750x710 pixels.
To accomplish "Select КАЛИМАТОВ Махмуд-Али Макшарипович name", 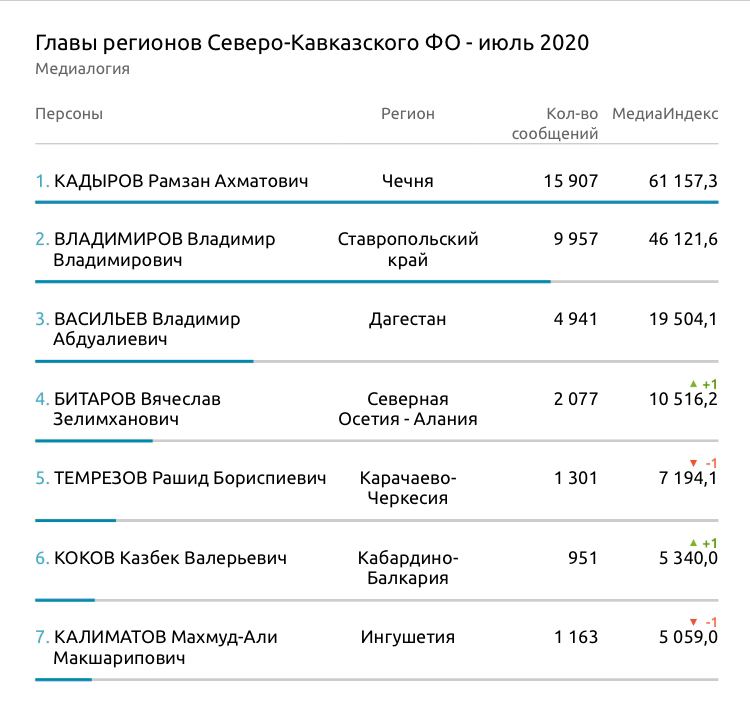I will pos(165,647).
